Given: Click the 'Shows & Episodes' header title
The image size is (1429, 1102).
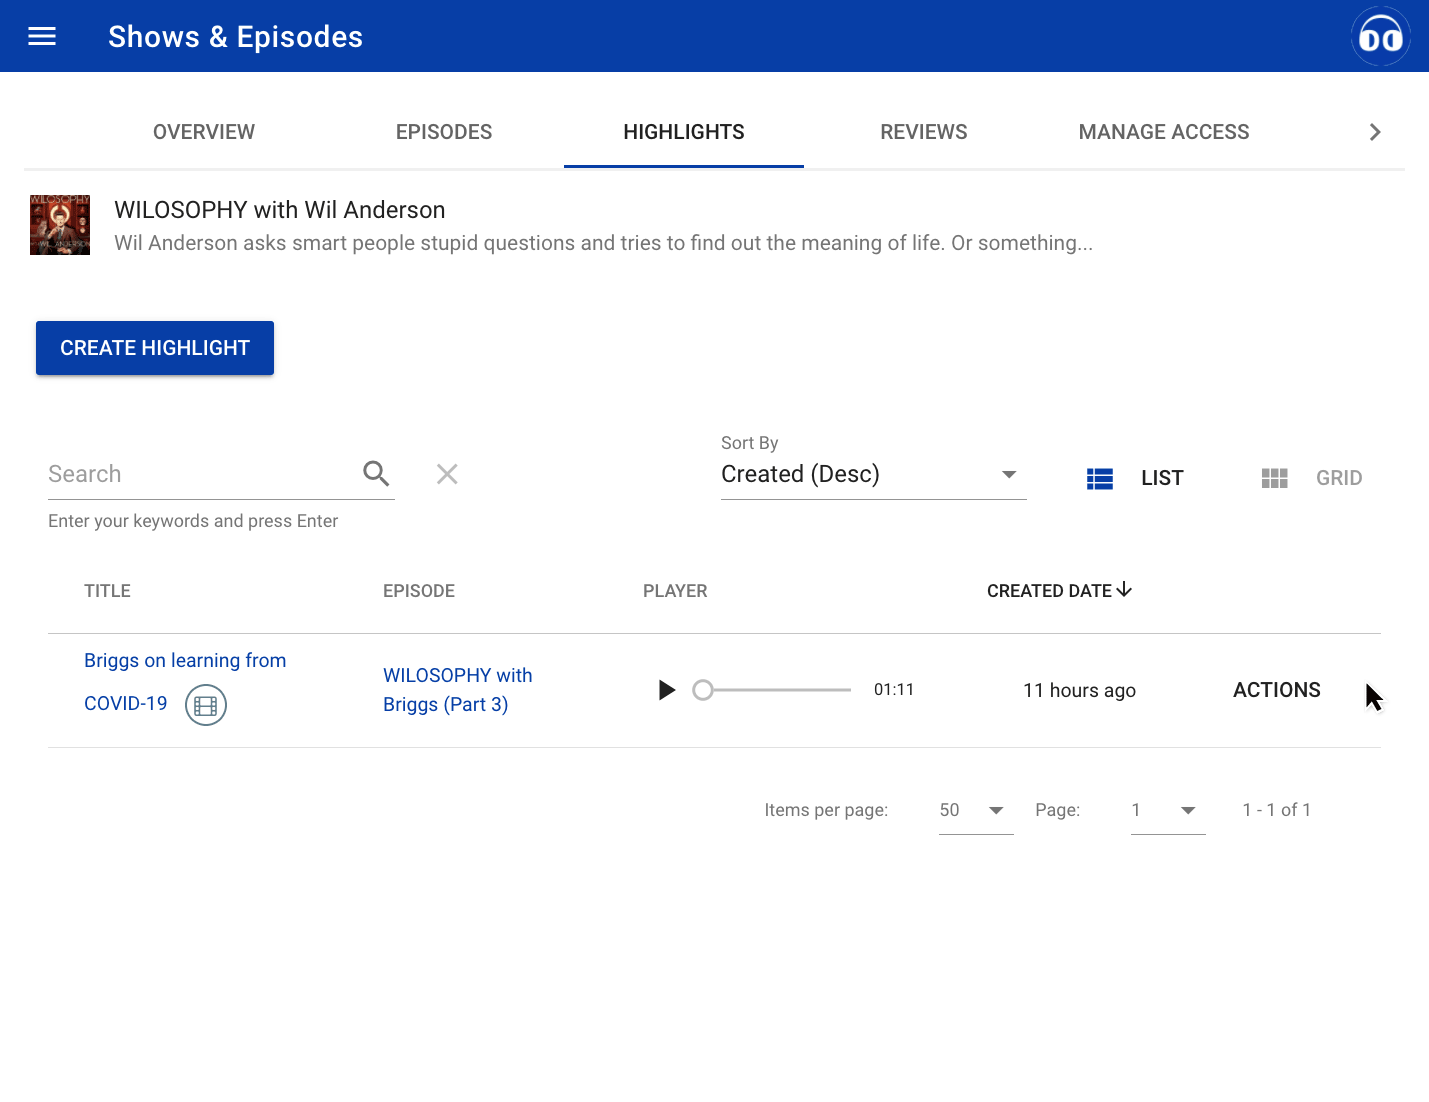Looking at the screenshot, I should 236,37.
